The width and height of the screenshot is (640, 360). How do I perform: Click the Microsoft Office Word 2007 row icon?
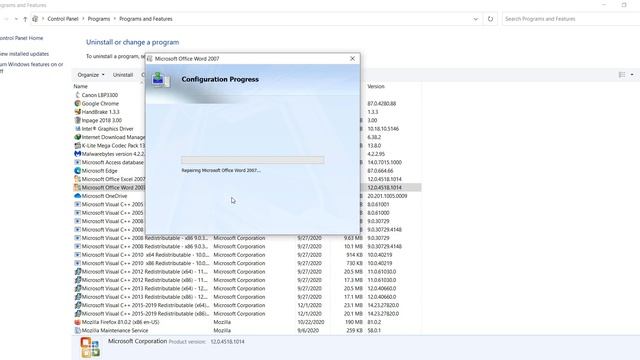(x=78, y=187)
